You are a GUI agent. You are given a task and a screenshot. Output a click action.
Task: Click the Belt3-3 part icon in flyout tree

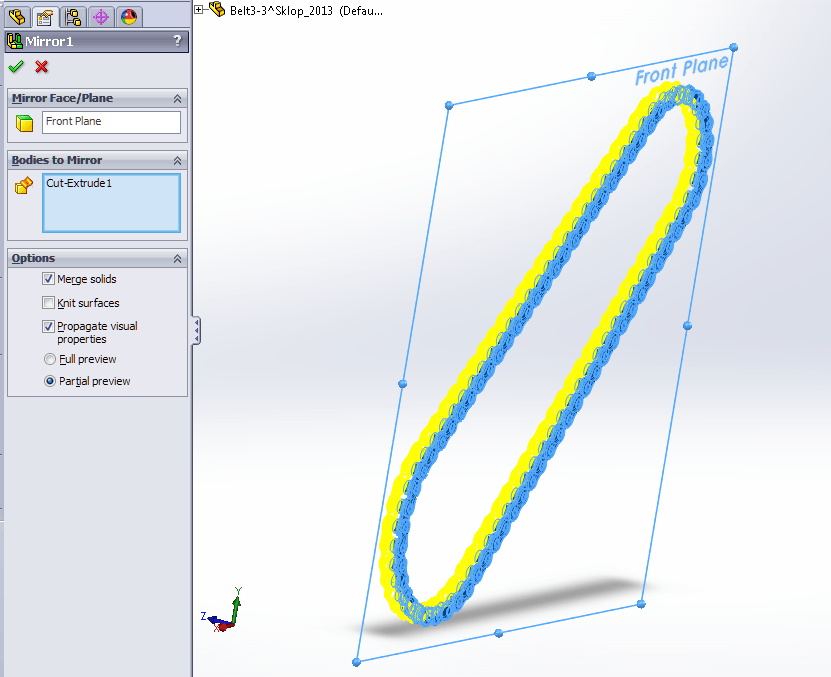(x=217, y=9)
